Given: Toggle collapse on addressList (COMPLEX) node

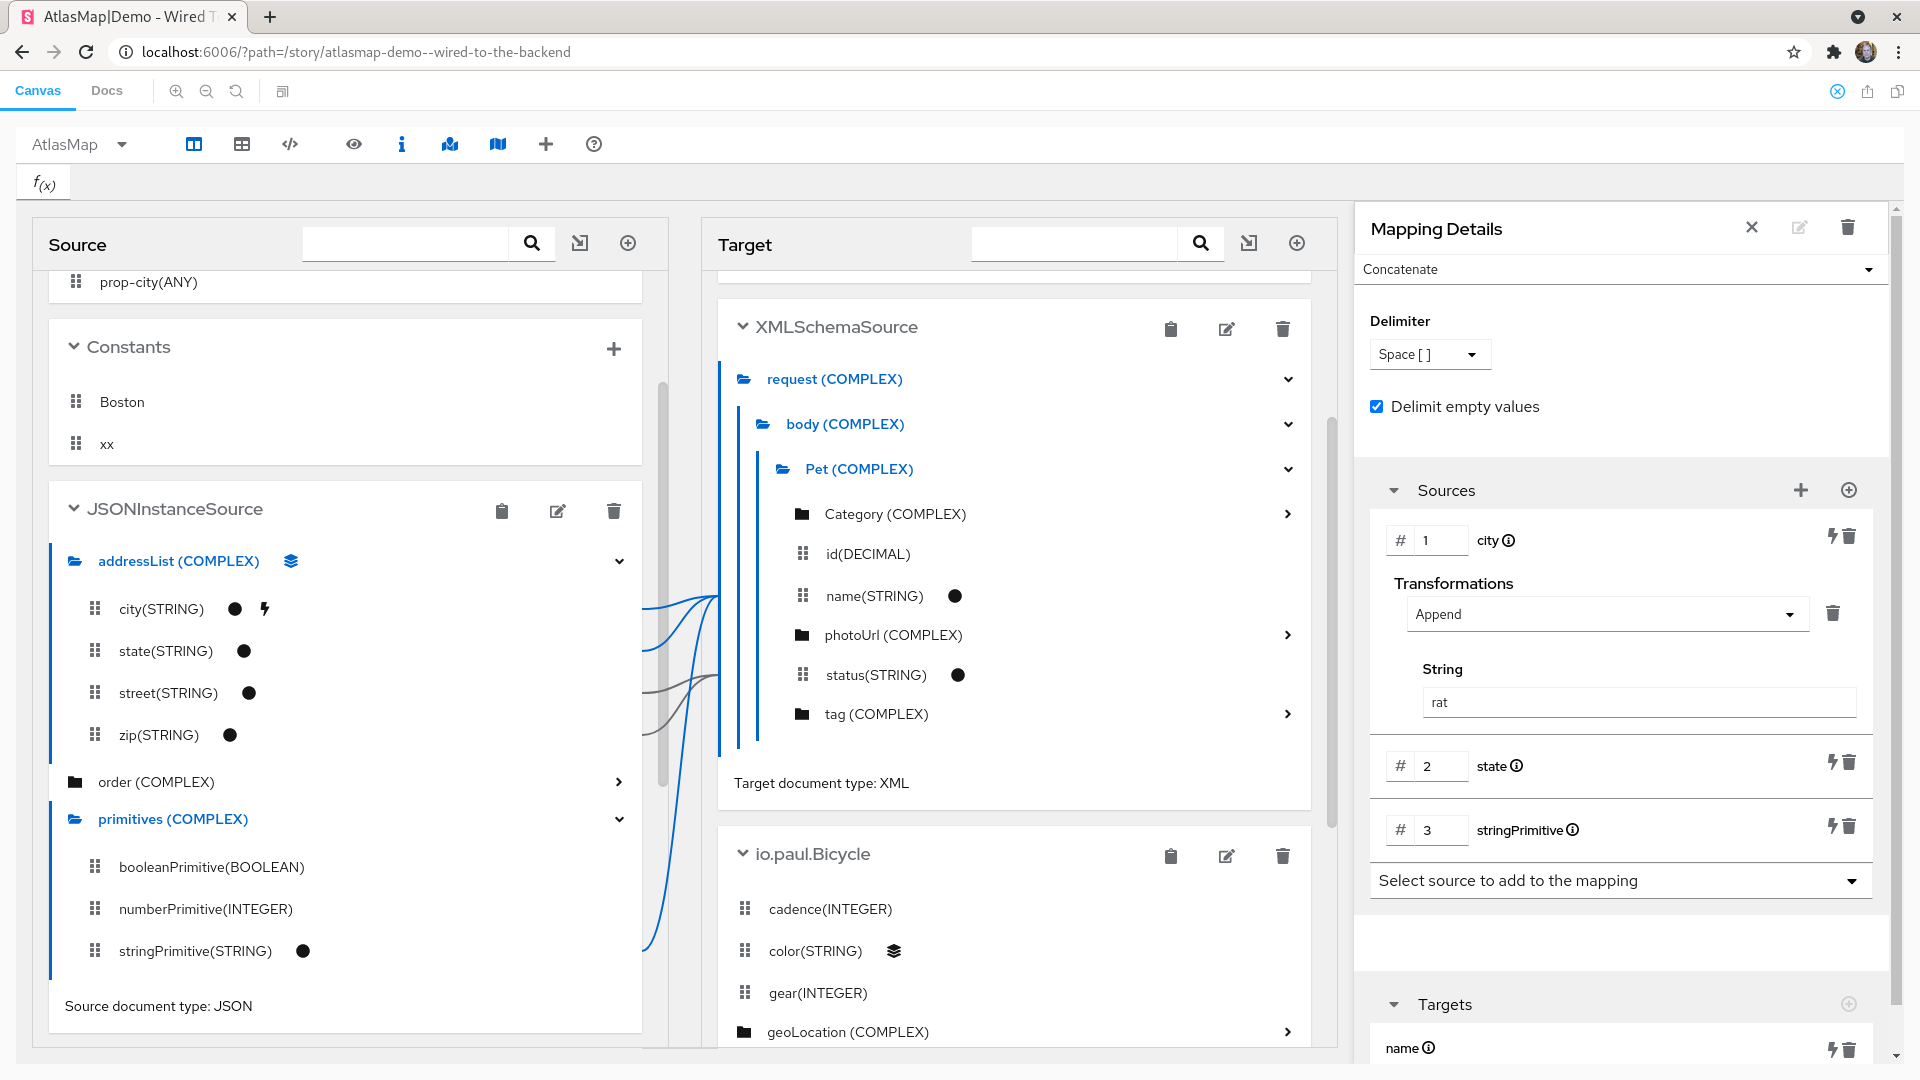Looking at the screenshot, I should point(619,561).
